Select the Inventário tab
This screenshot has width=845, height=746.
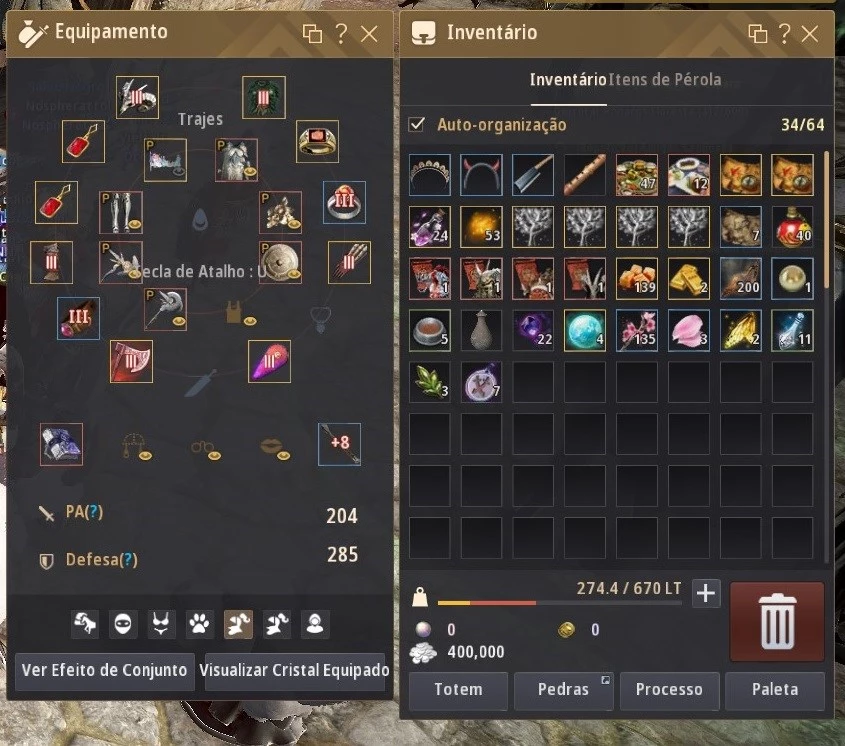pos(568,80)
